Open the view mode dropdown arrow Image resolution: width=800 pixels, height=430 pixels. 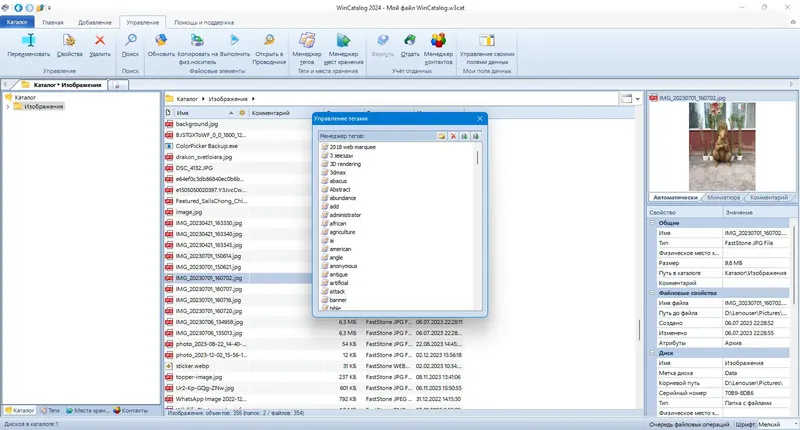point(638,99)
